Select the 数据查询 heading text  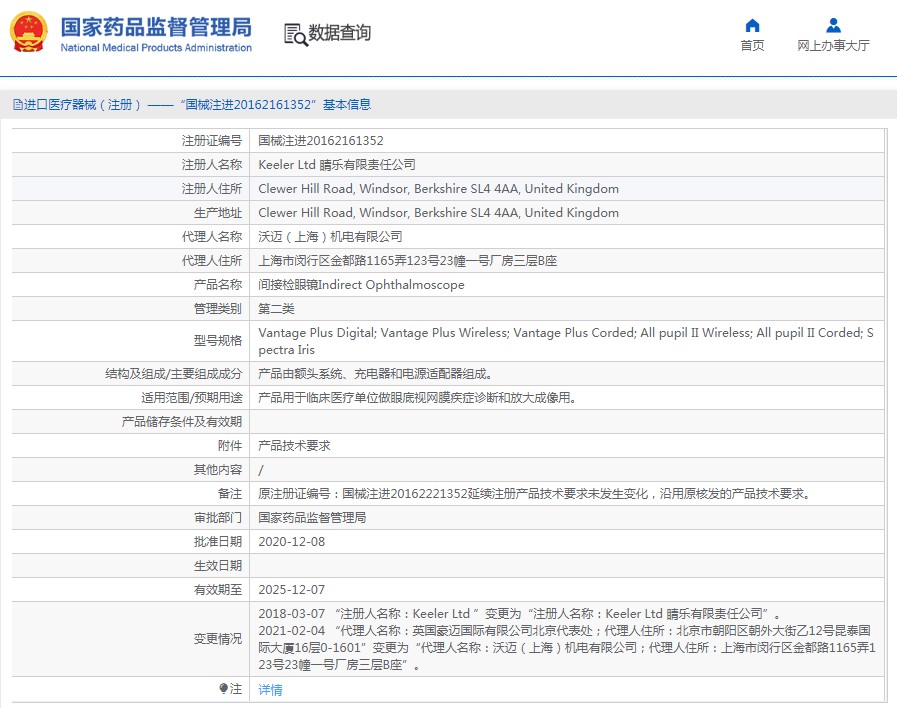pos(340,33)
